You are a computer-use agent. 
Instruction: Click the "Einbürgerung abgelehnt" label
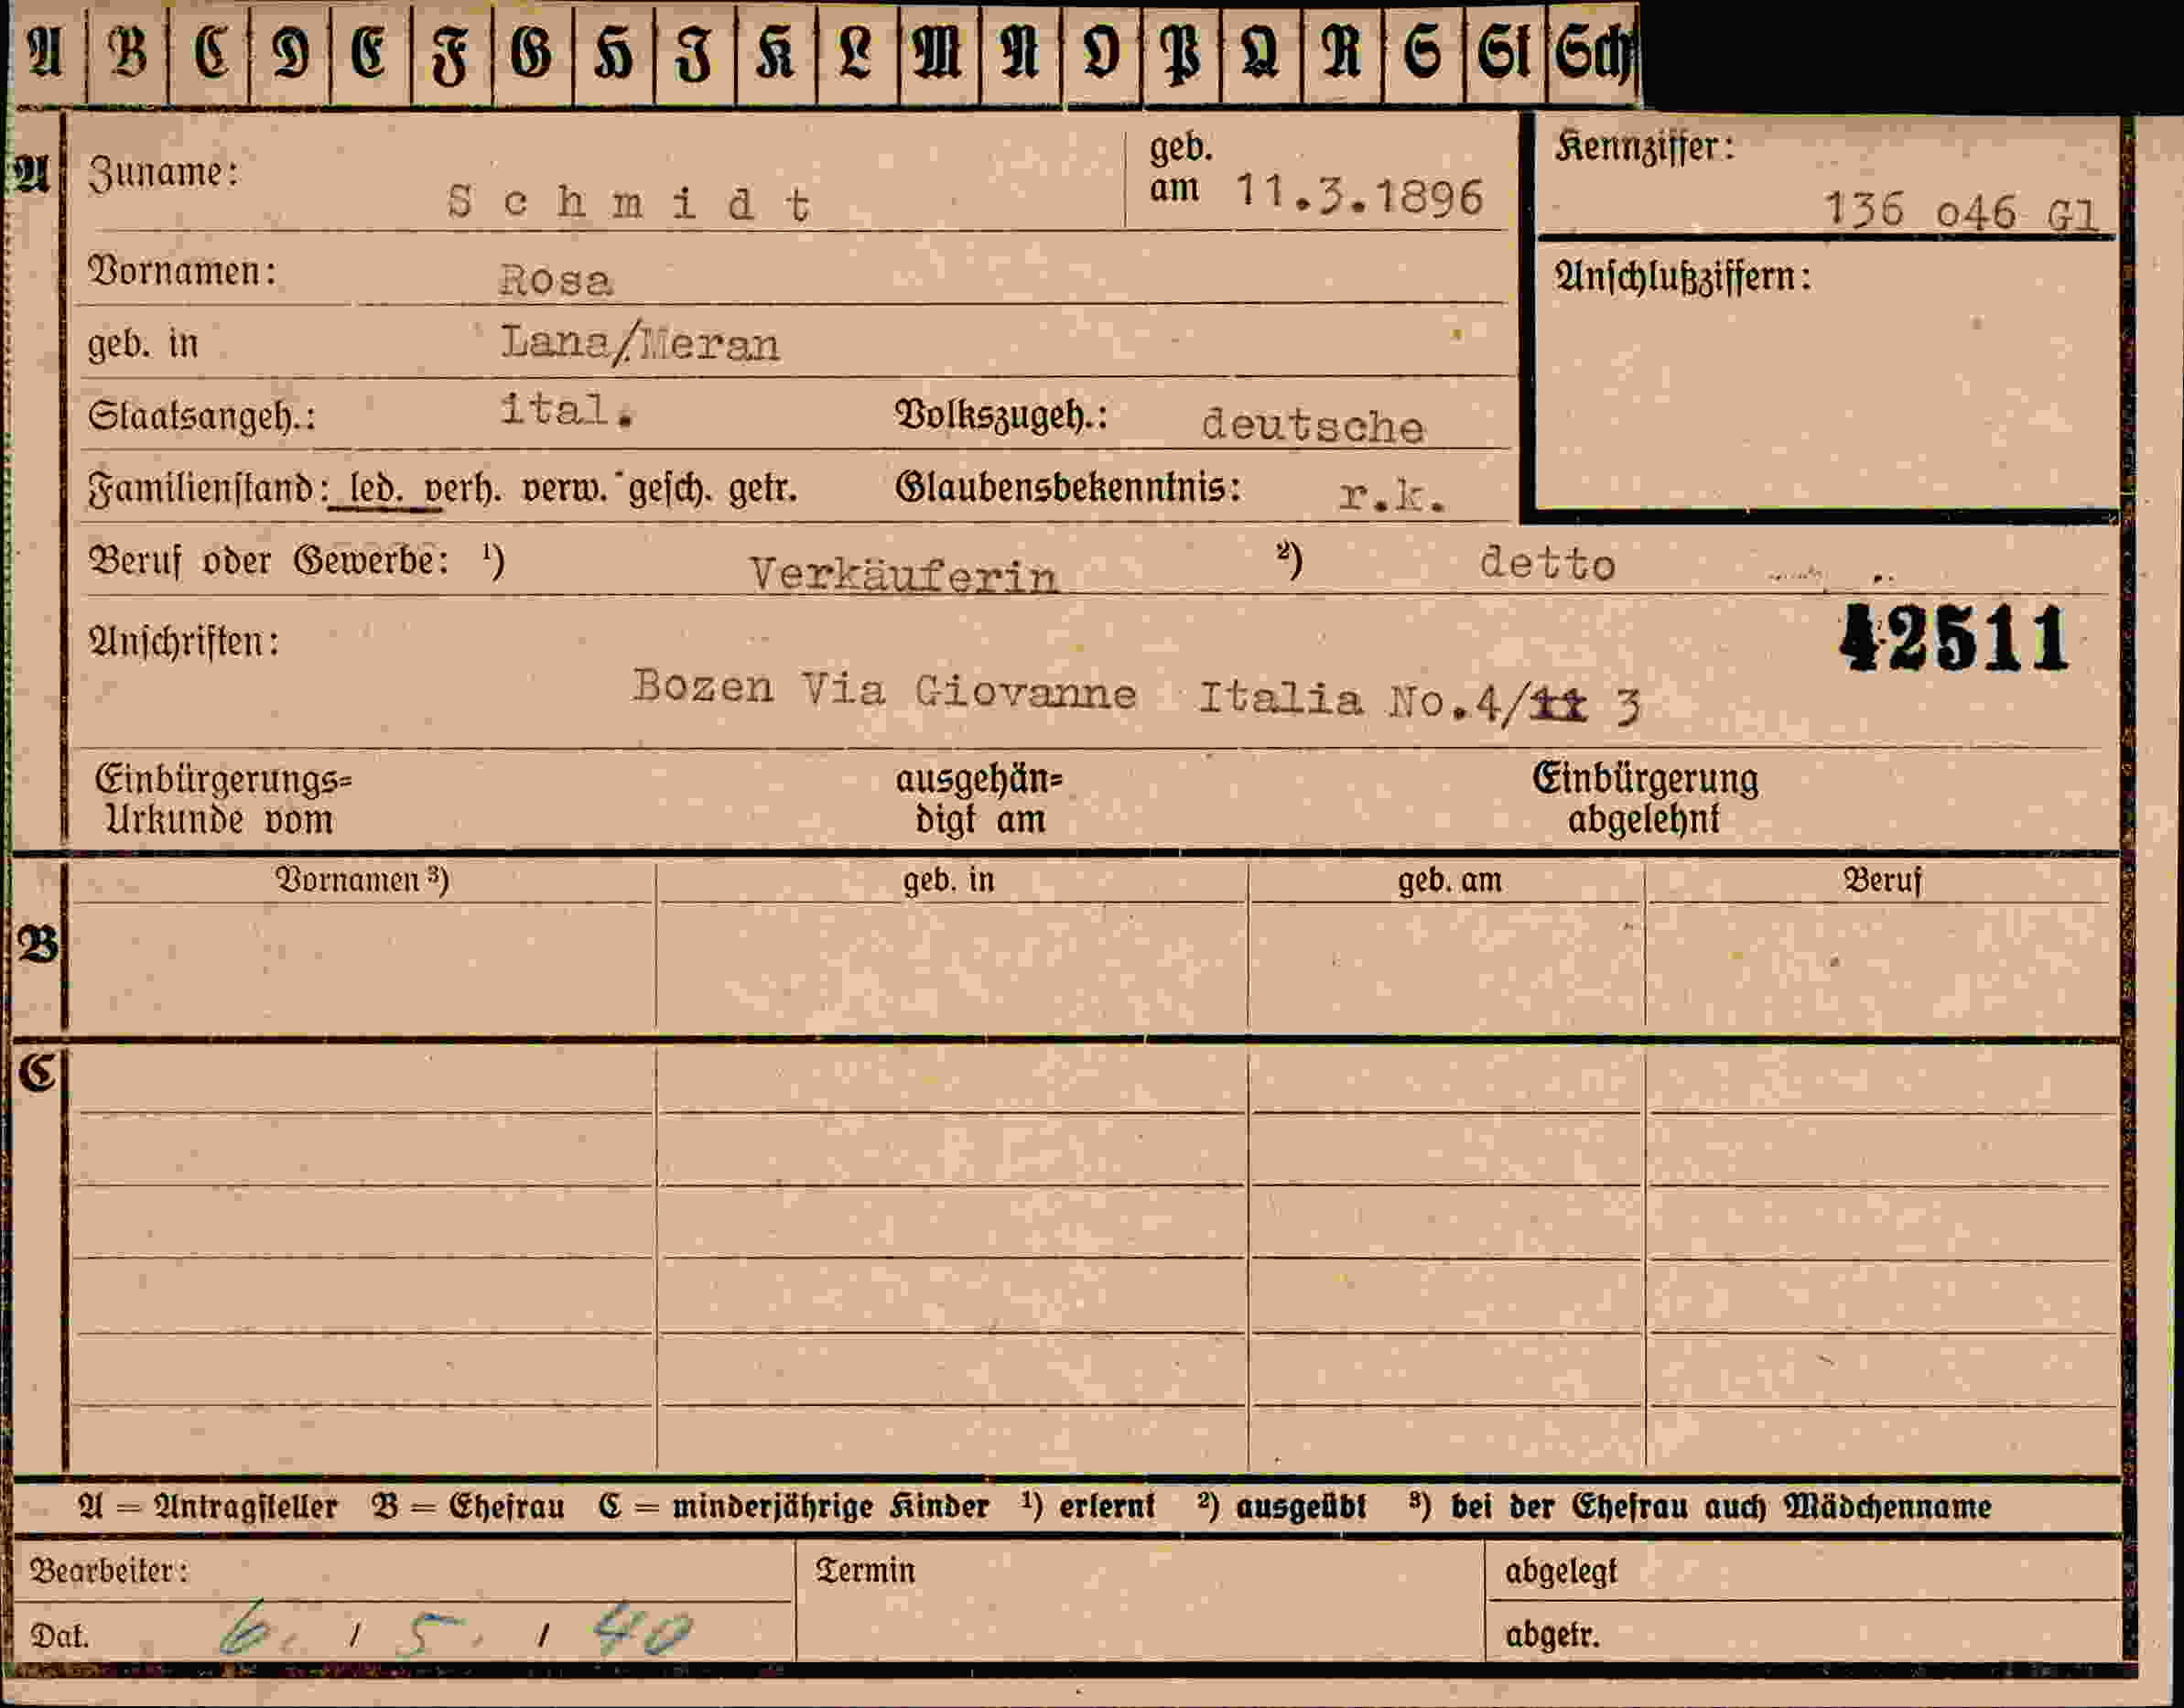pos(1645,800)
